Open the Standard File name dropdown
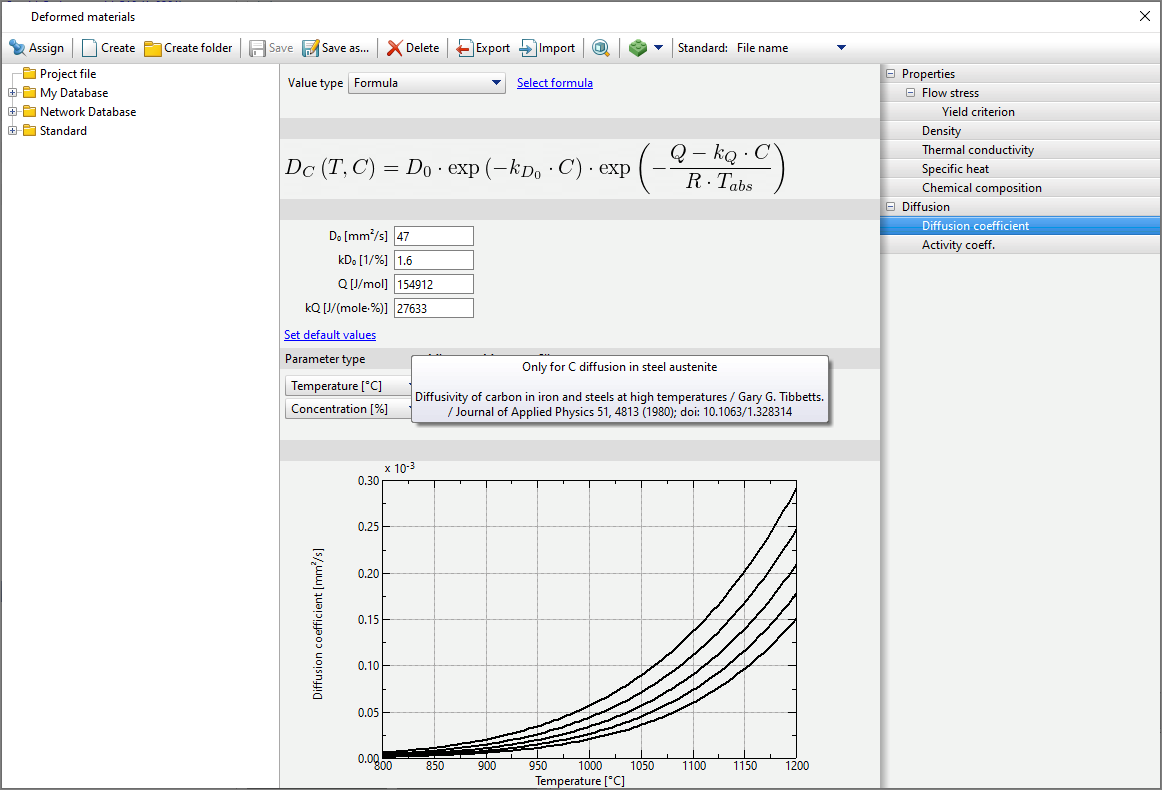 (x=840, y=48)
